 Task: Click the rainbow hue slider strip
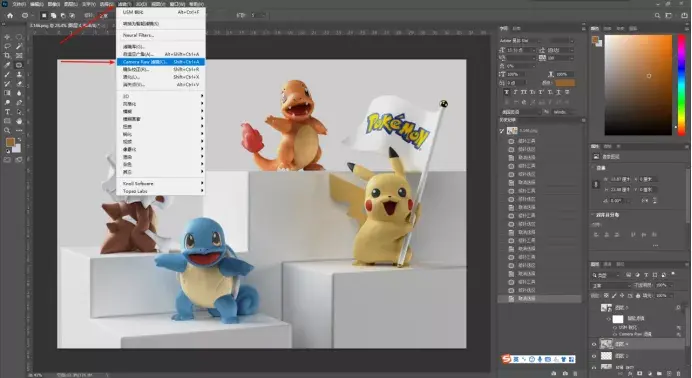pyautogui.click(x=681, y=85)
